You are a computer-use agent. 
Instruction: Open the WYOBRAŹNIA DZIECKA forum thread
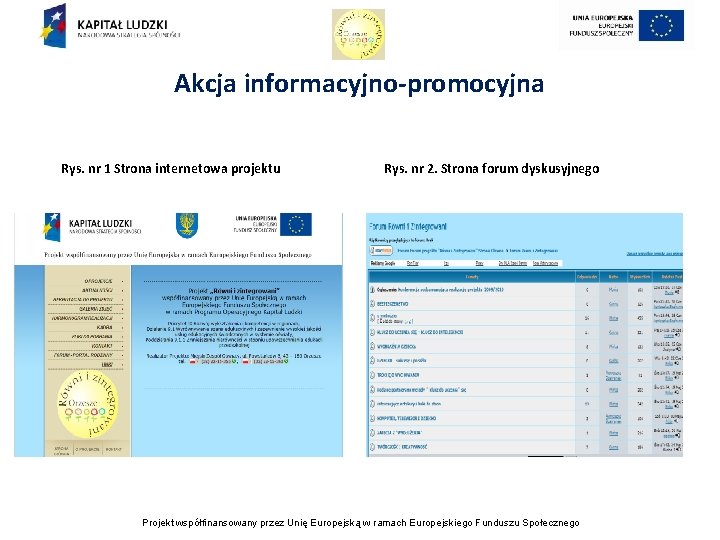(396, 347)
